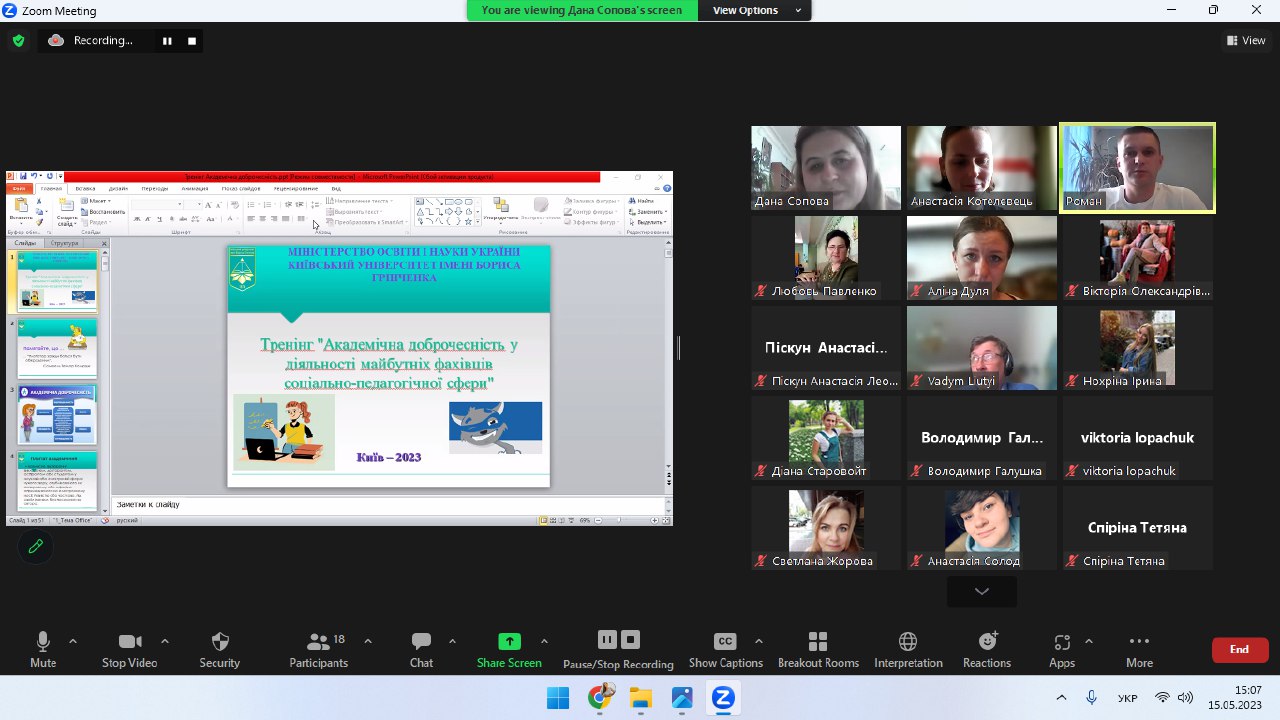The width and height of the screenshot is (1280, 720).
Task: Open the Interpretation globe icon
Action: click(x=908, y=649)
